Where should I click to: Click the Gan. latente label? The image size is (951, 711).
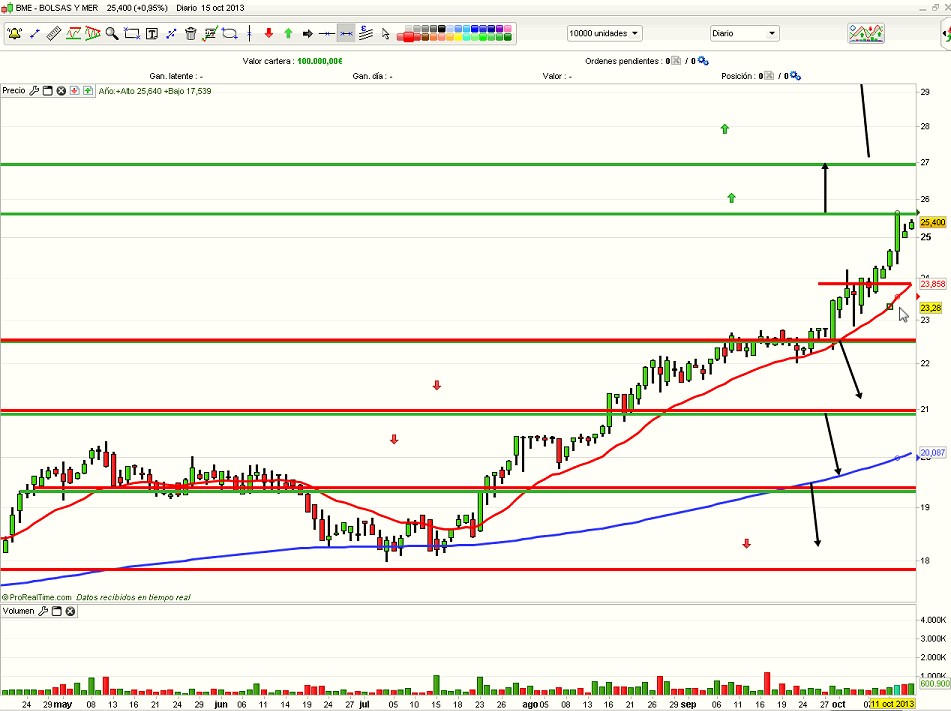tap(176, 76)
